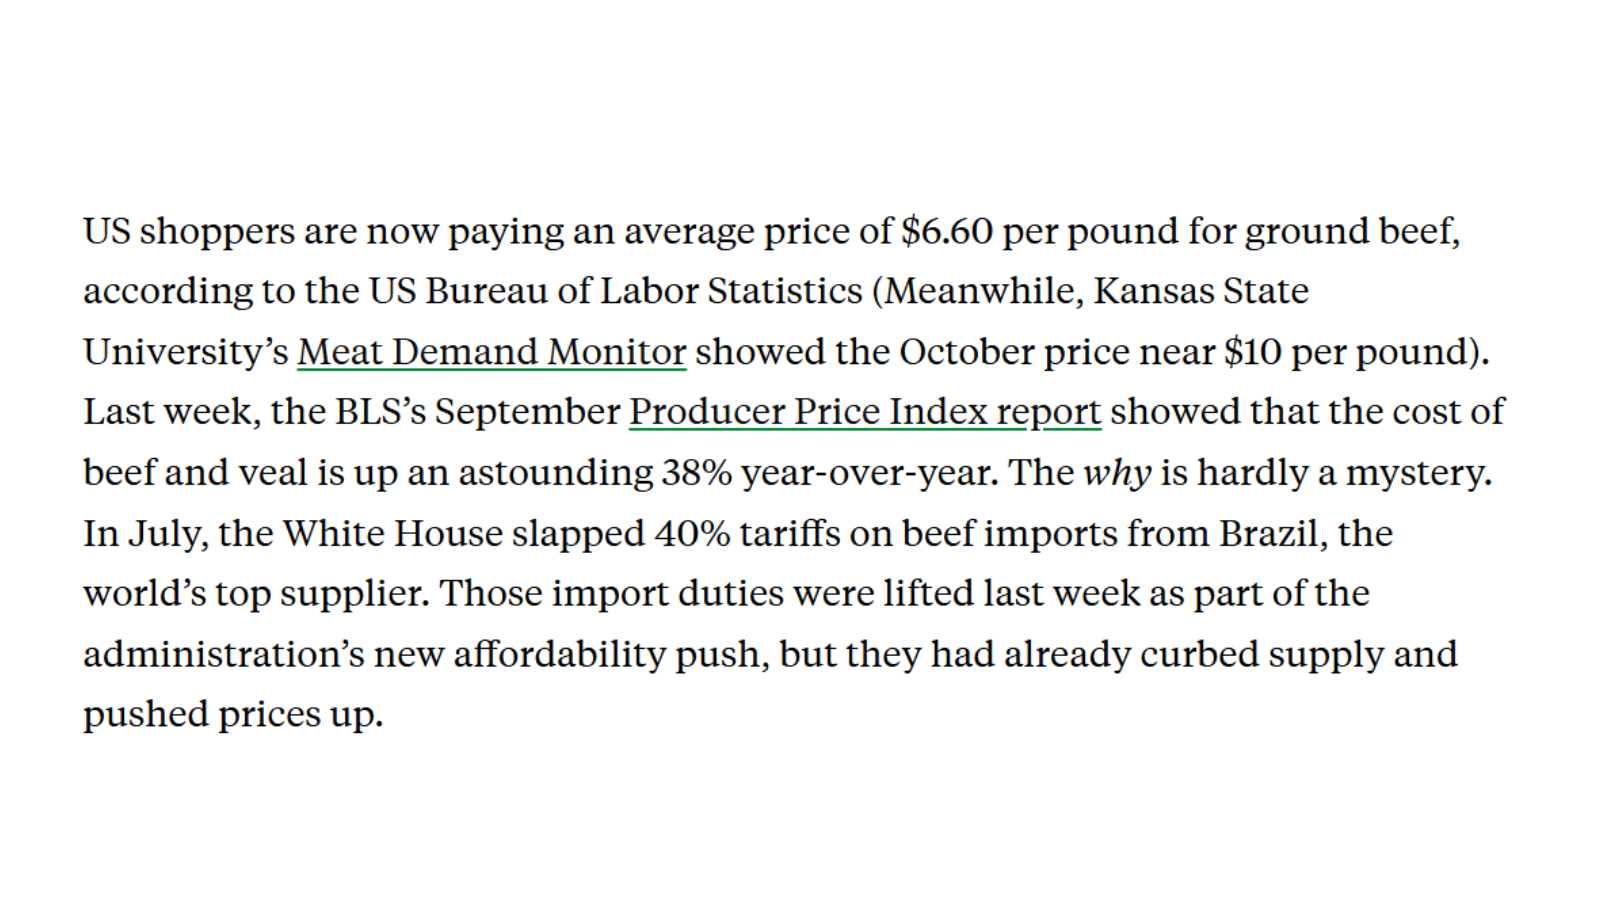Viewport: 1600px width, 900px height.
Task: Click the "$10" price figure
Action: (1252, 352)
